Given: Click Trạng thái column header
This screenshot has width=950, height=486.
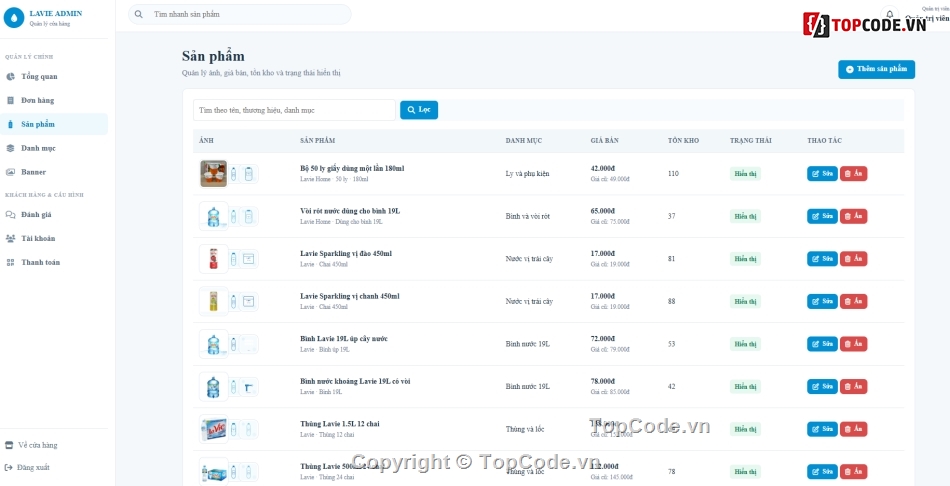Looking at the screenshot, I should point(751,141).
